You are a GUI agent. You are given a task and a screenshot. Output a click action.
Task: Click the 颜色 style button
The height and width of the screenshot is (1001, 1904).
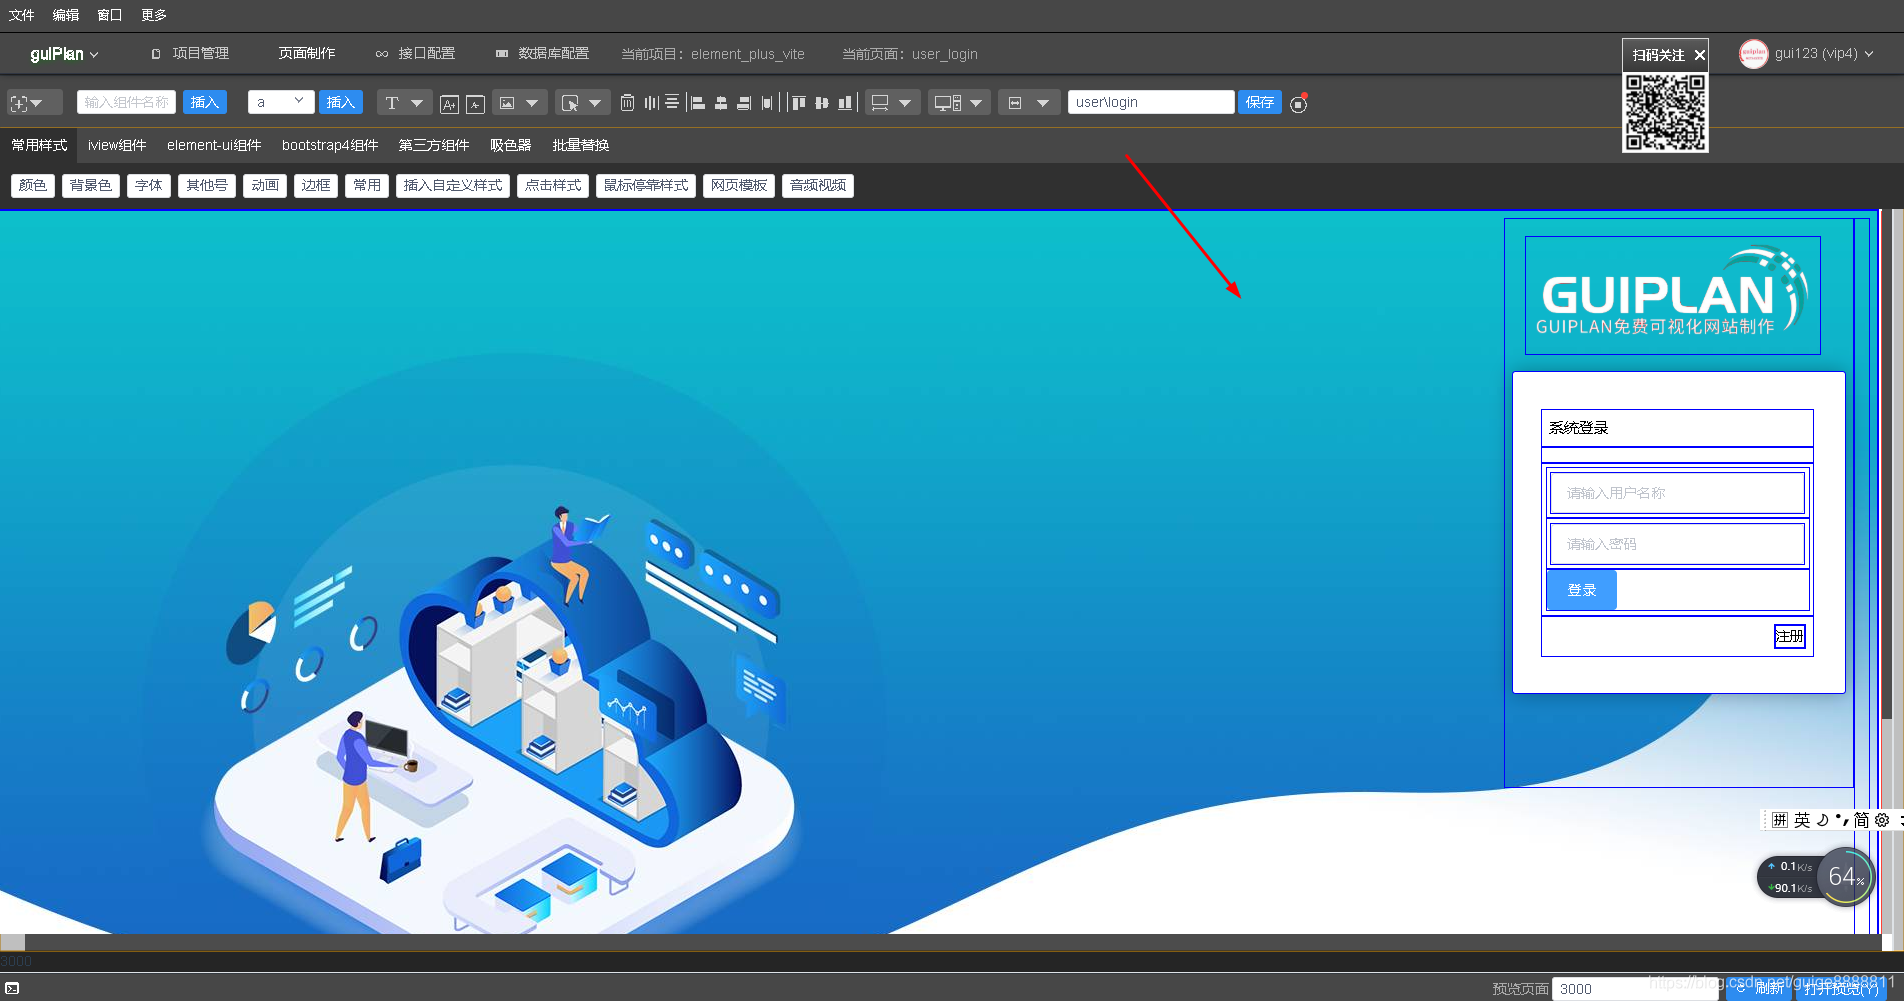[33, 185]
